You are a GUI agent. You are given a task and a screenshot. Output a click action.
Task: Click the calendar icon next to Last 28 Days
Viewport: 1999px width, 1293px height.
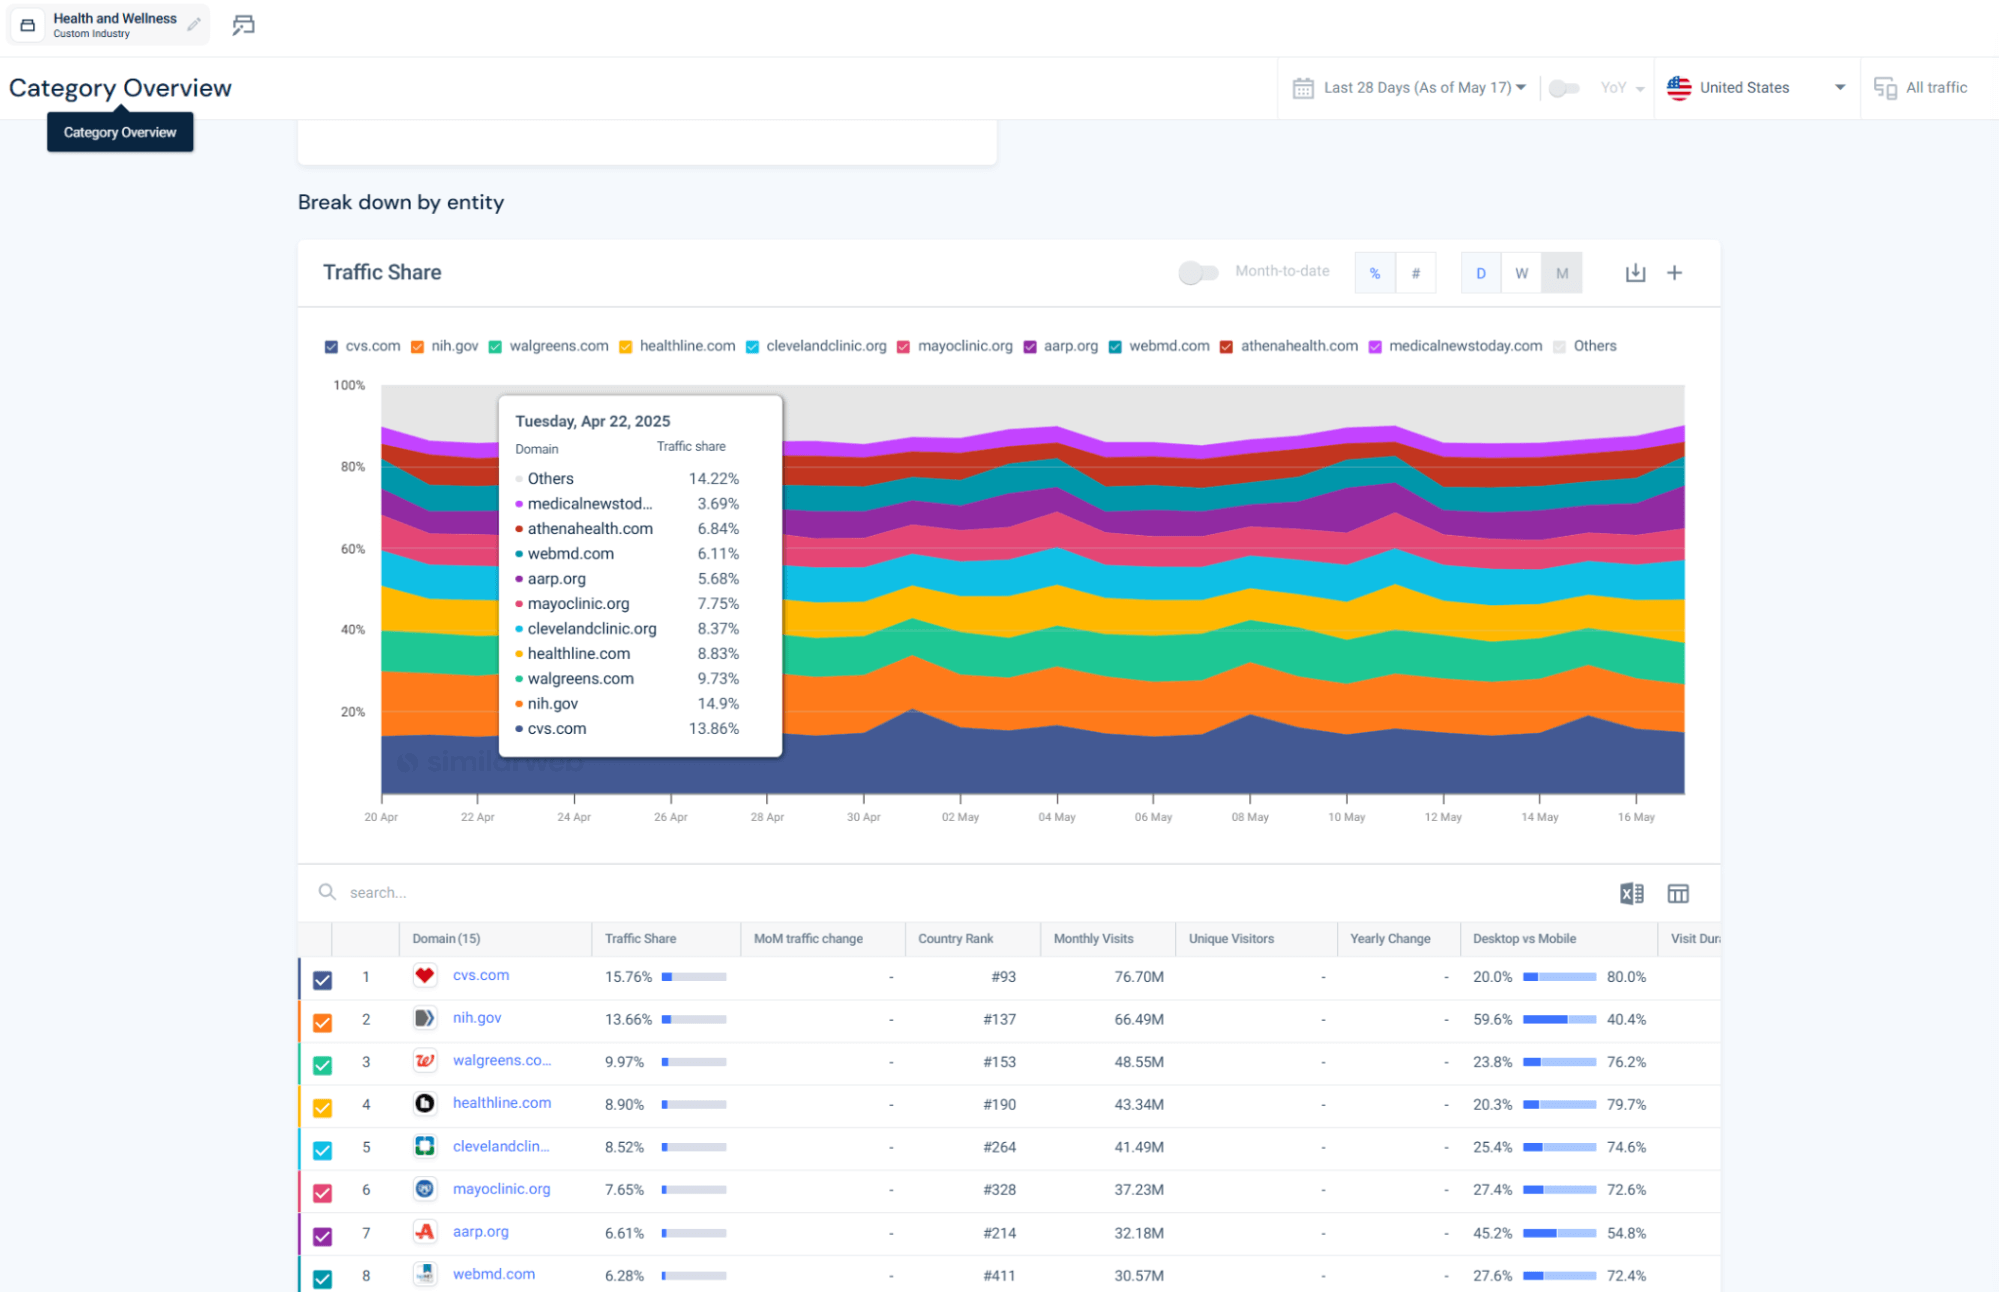pyautogui.click(x=1303, y=87)
